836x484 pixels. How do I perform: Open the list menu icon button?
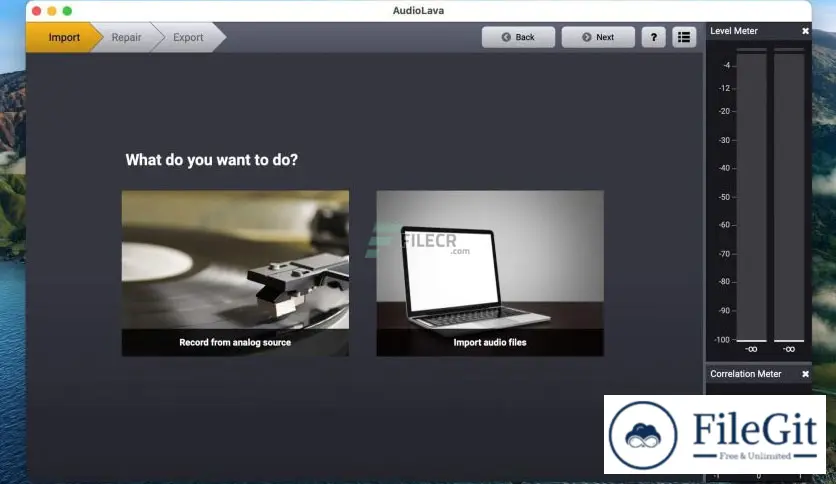pyautogui.click(x=684, y=37)
